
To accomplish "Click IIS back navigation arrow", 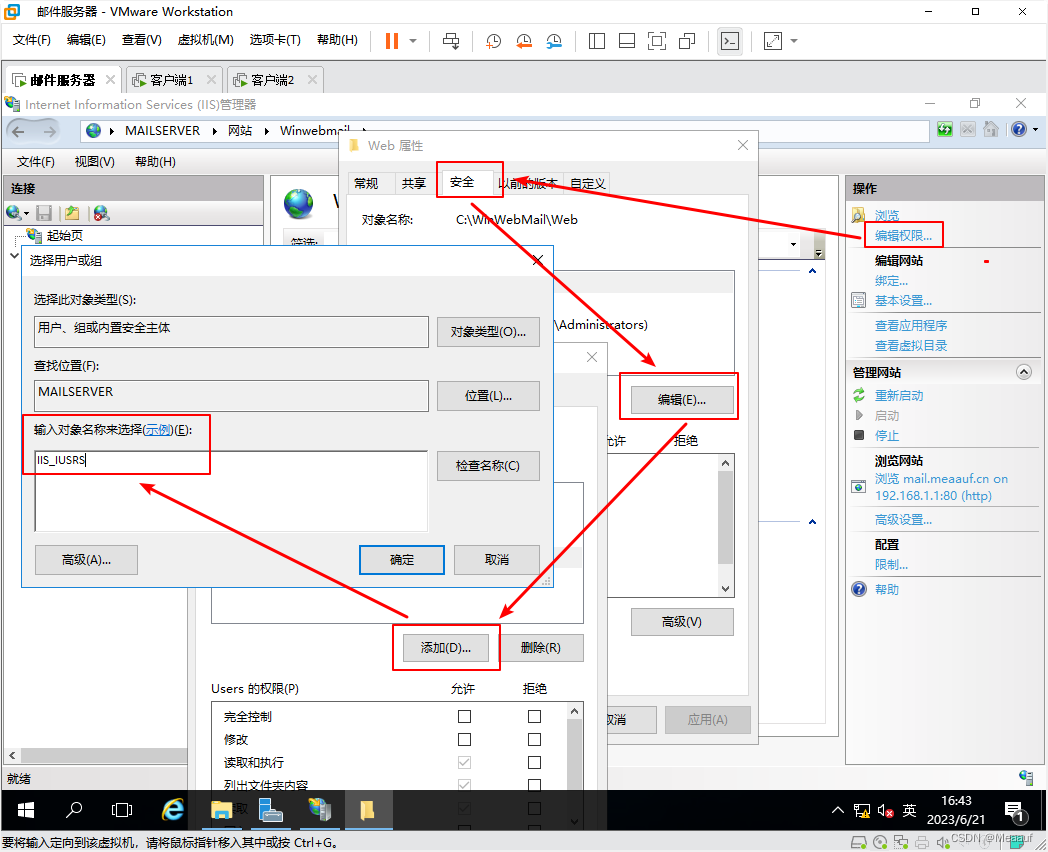I will 19,132.
